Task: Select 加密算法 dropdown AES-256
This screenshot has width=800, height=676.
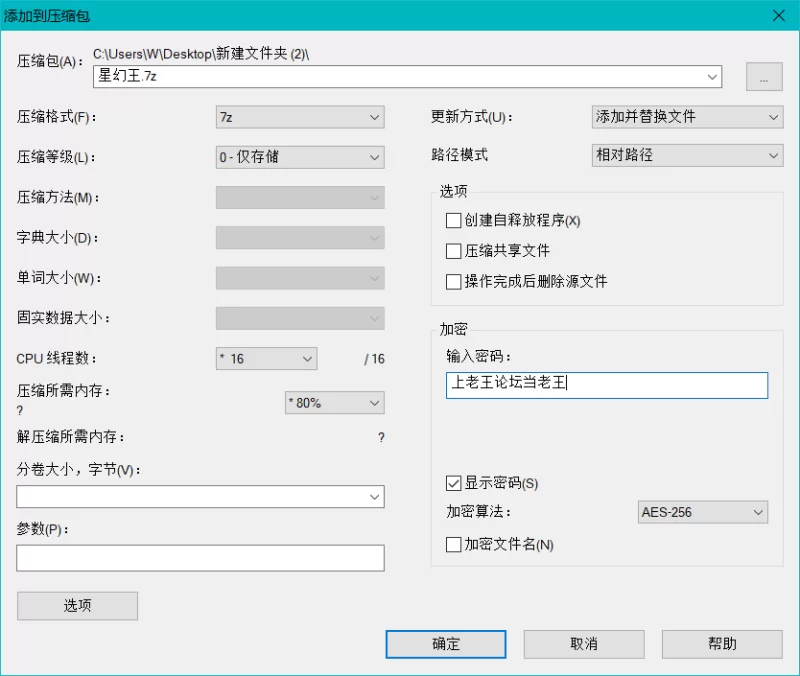Action: click(x=703, y=513)
